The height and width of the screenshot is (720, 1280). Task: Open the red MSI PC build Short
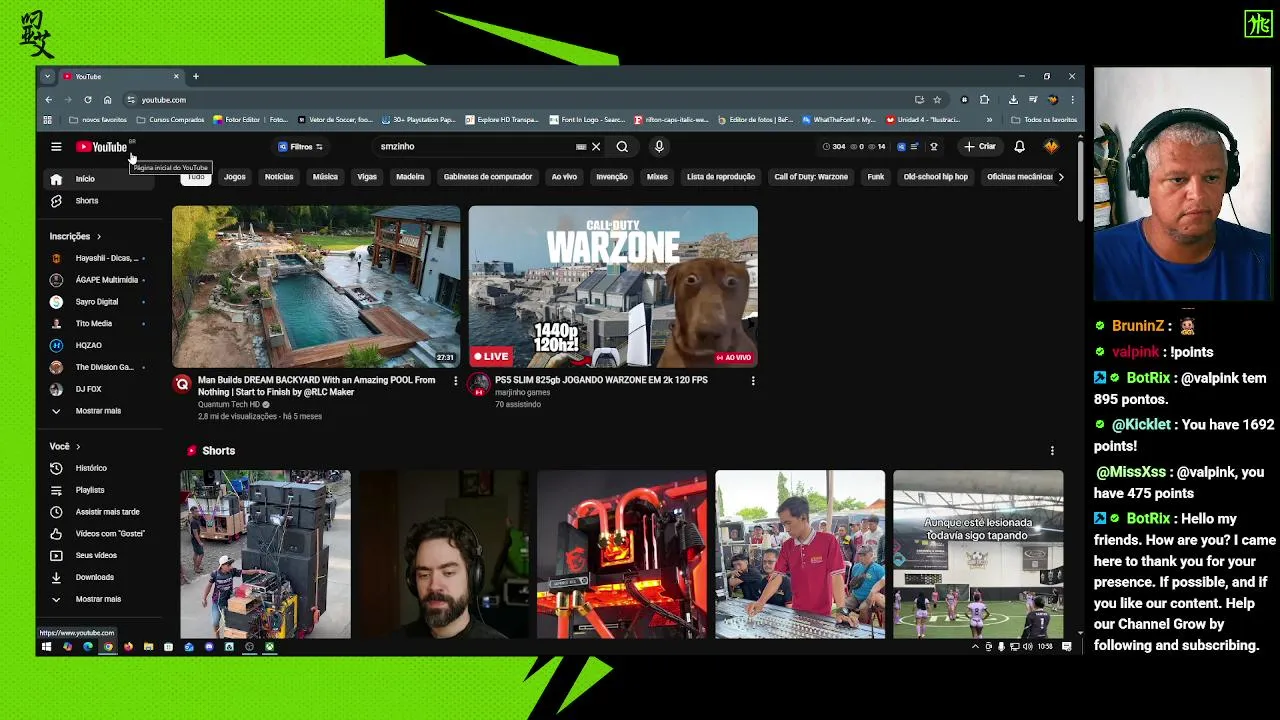point(621,554)
